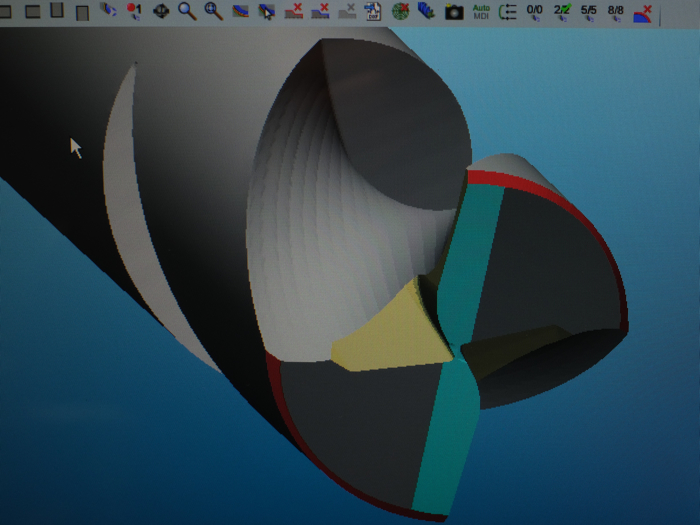
Task: Take a snapshot with the camera icon
Action: [x=453, y=12]
